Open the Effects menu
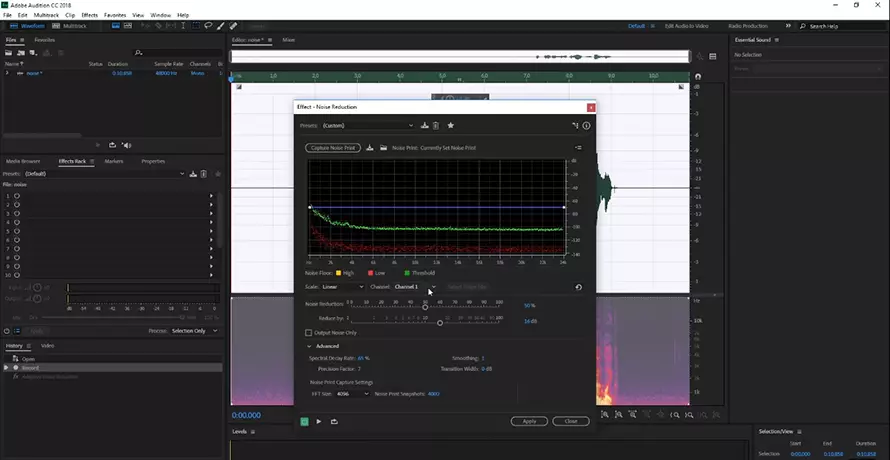The image size is (890, 460). click(89, 16)
